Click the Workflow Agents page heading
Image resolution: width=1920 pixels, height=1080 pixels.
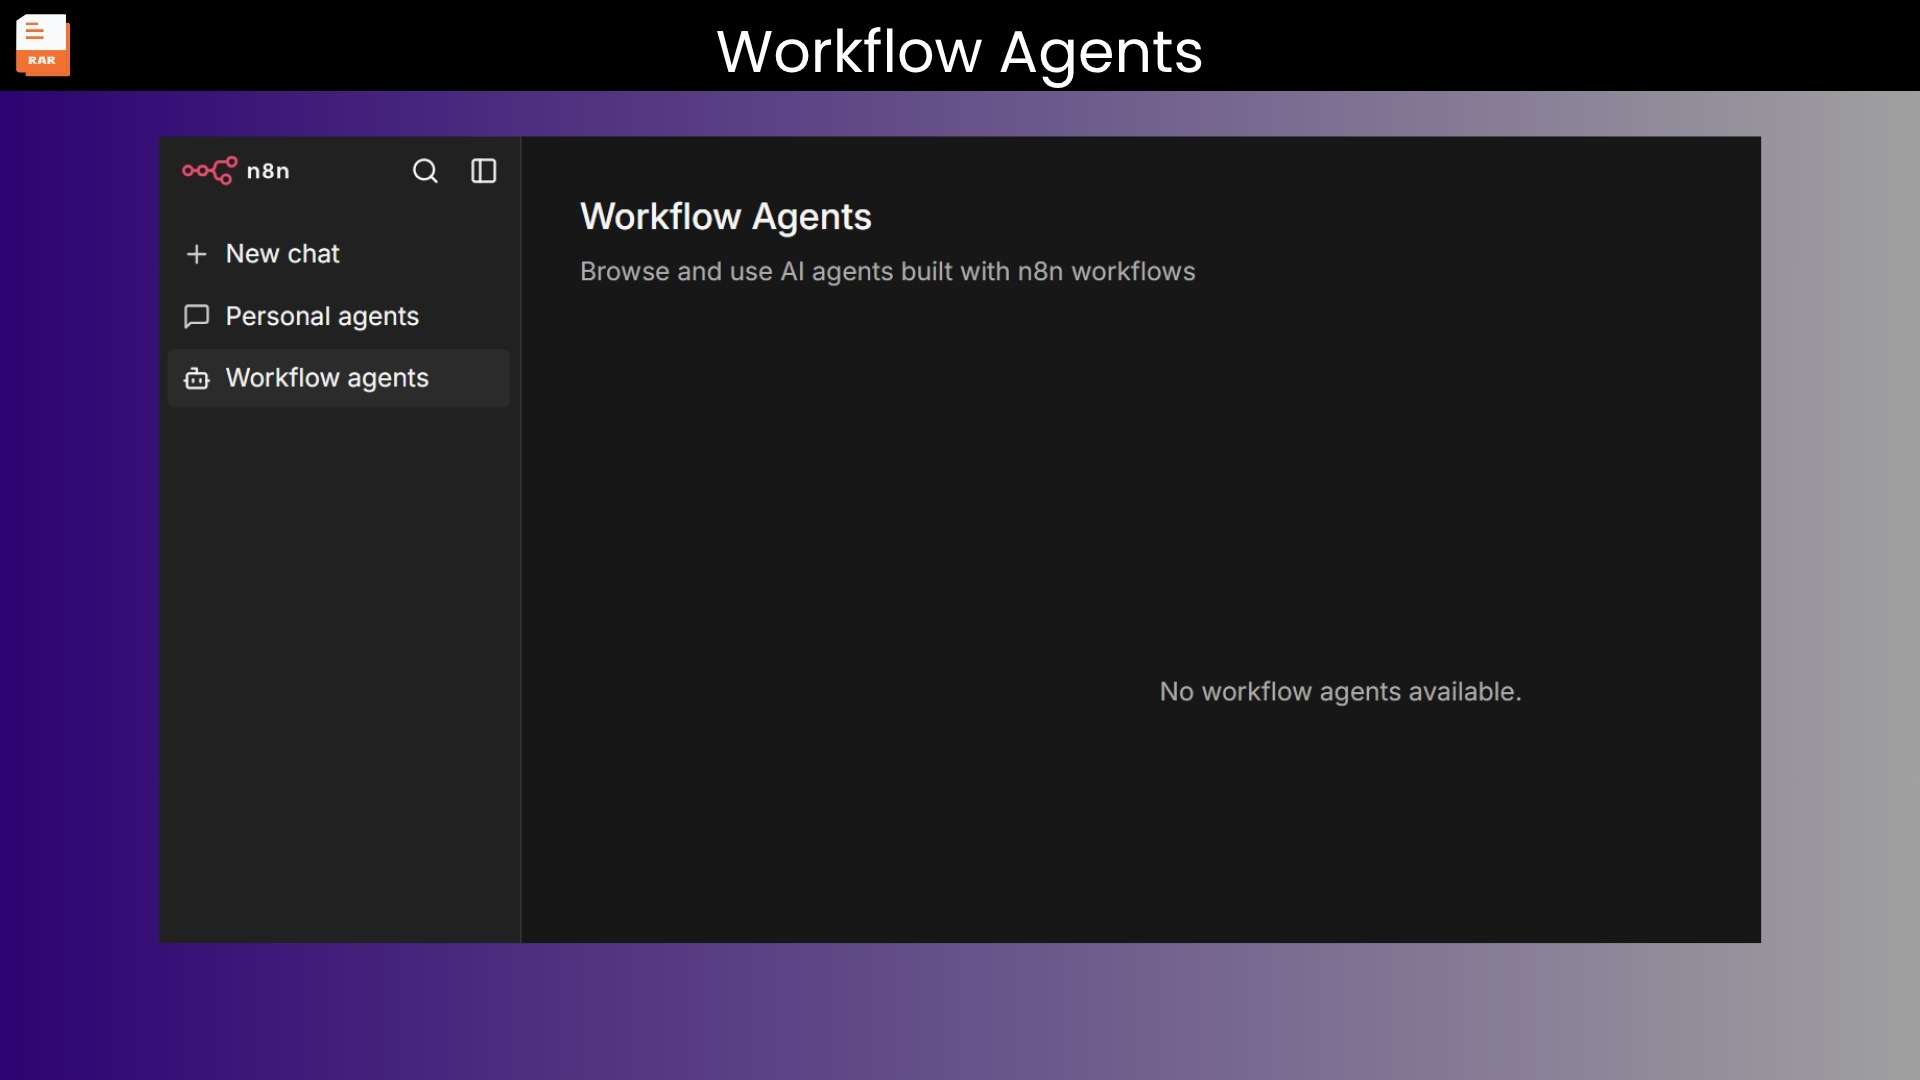[x=726, y=217]
